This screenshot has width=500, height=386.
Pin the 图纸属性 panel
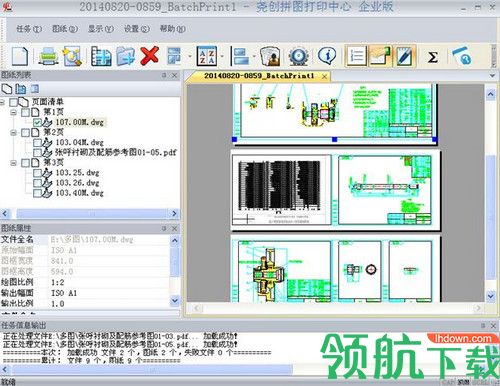(164, 228)
